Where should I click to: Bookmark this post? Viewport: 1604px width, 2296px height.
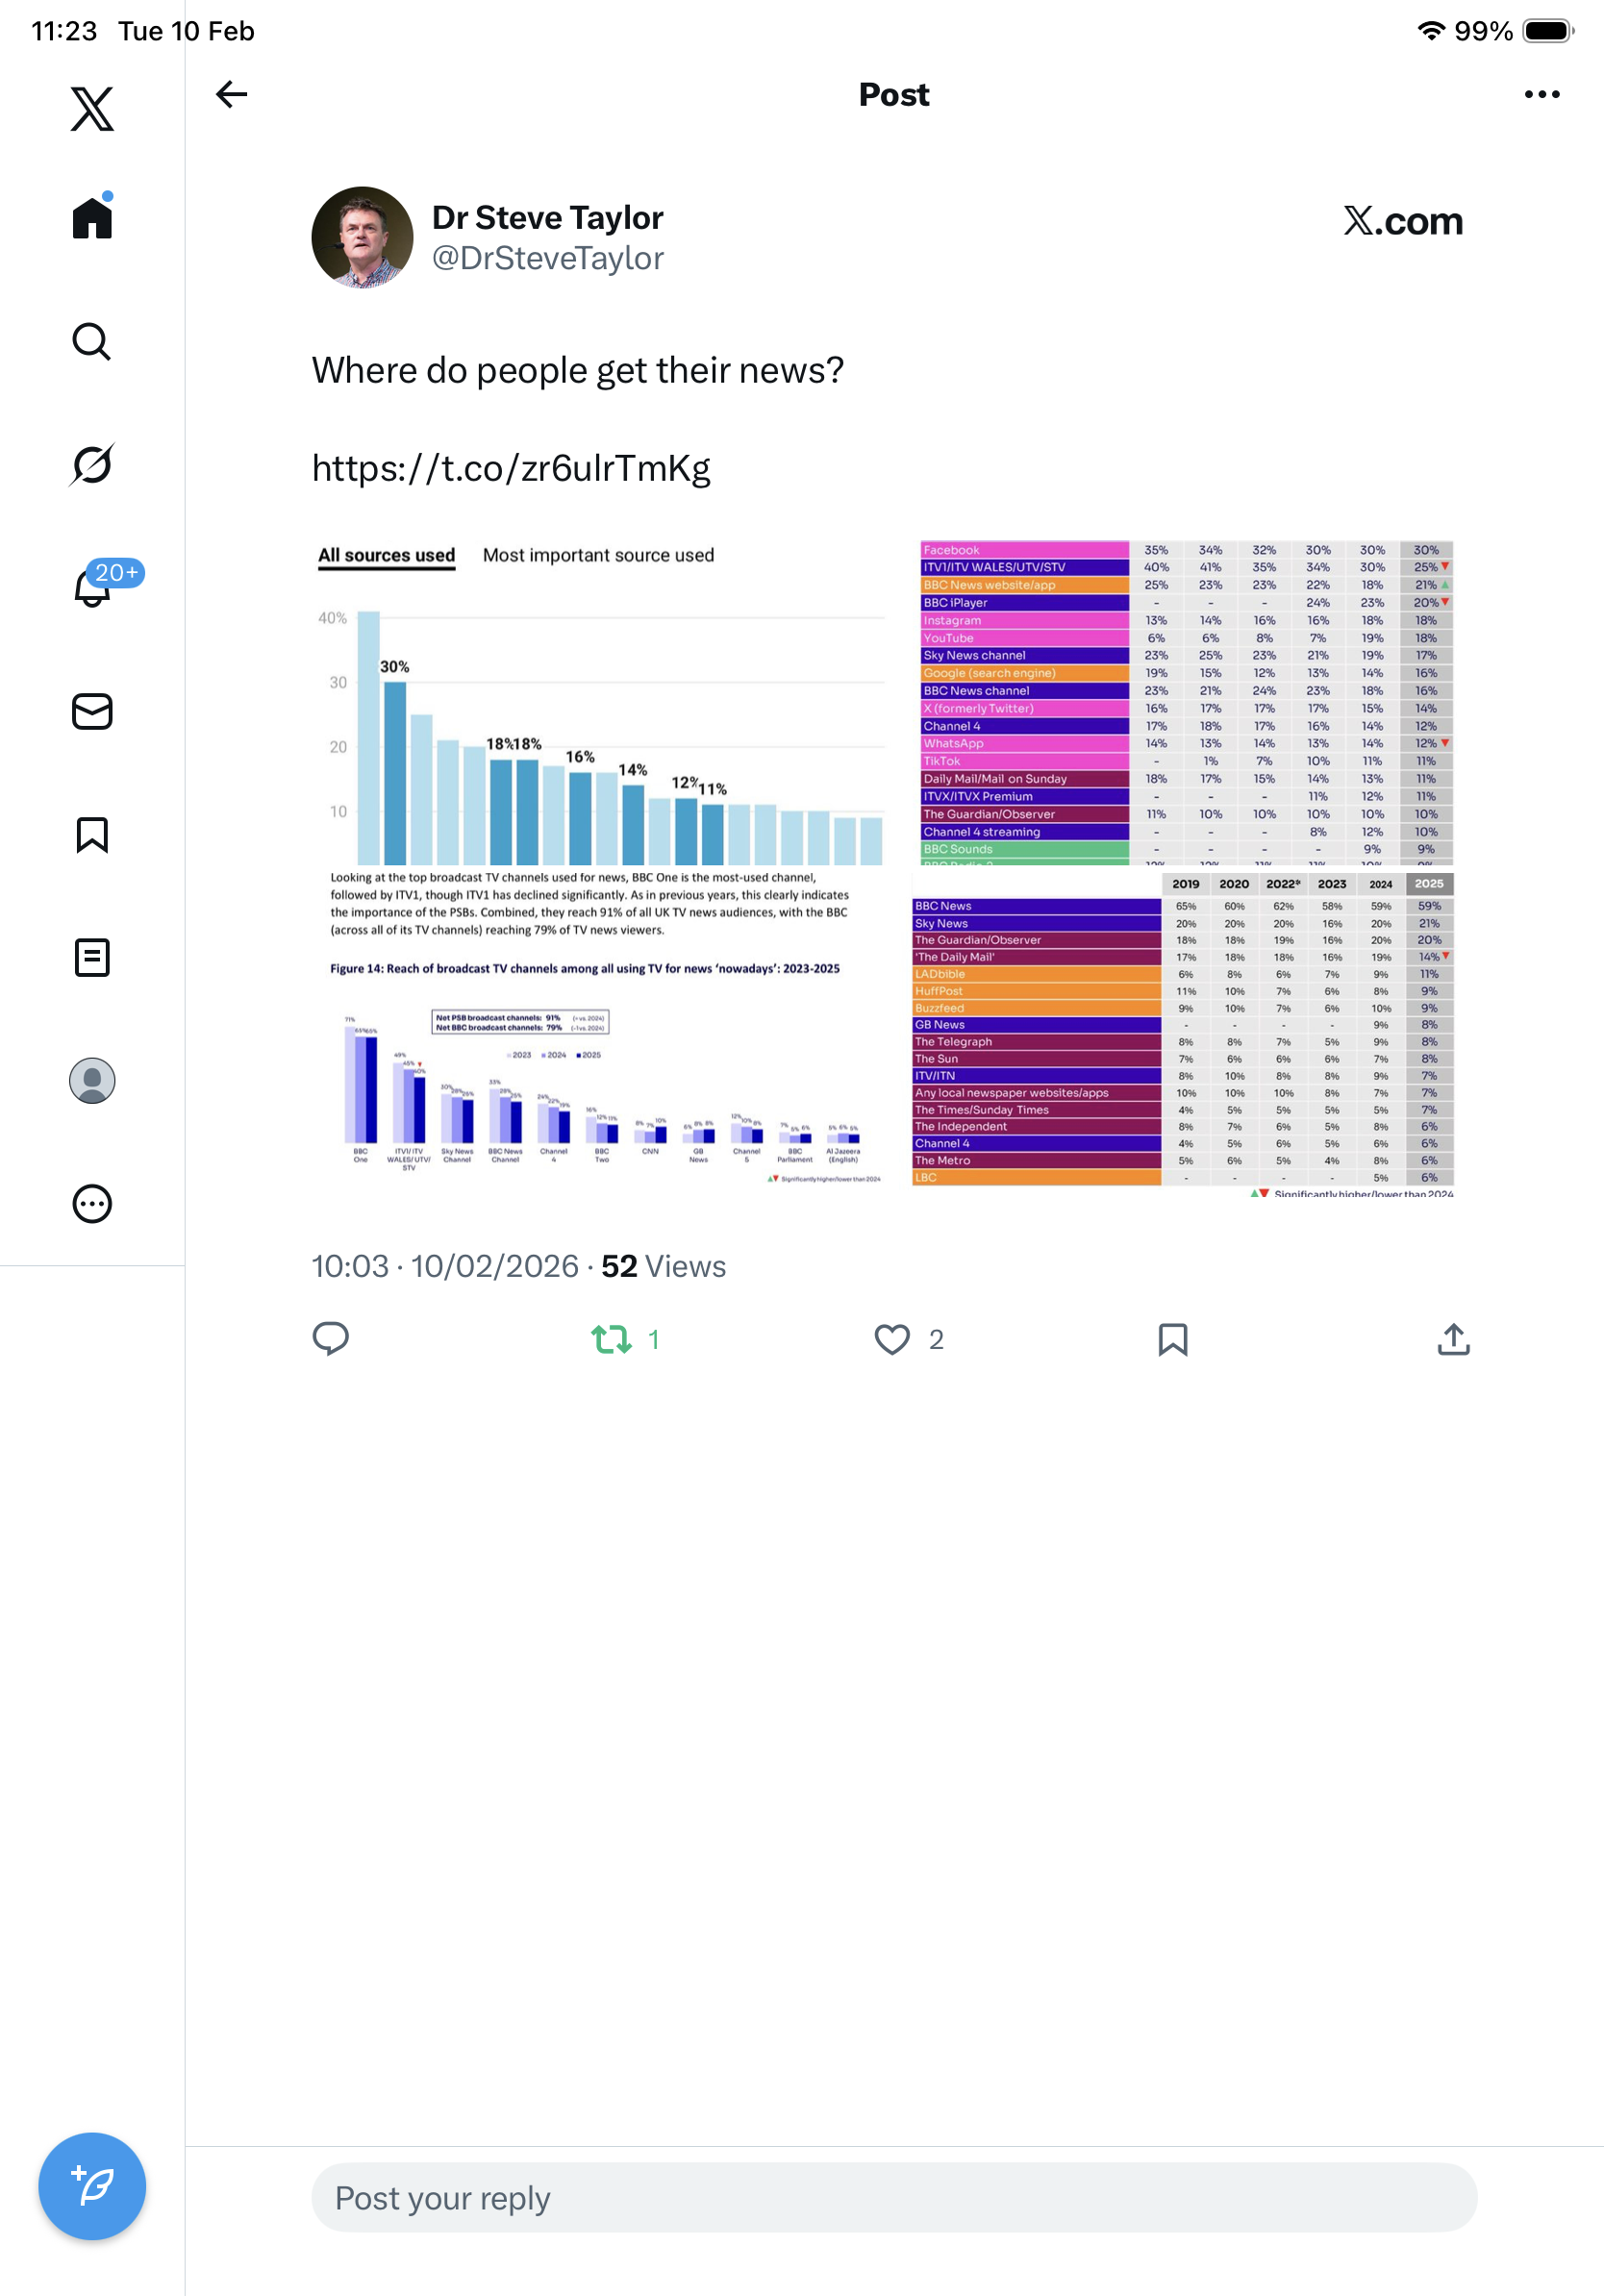(x=1172, y=1339)
